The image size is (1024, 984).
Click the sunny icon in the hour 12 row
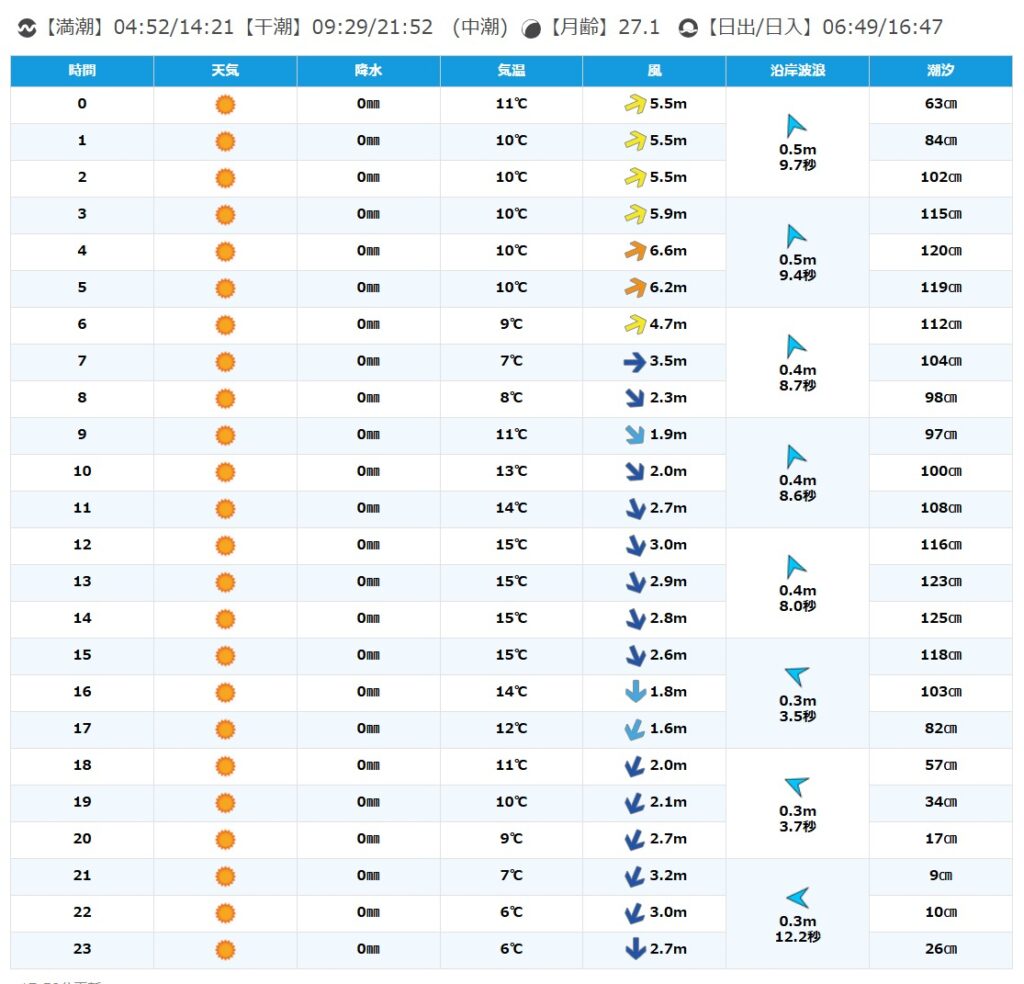225,545
